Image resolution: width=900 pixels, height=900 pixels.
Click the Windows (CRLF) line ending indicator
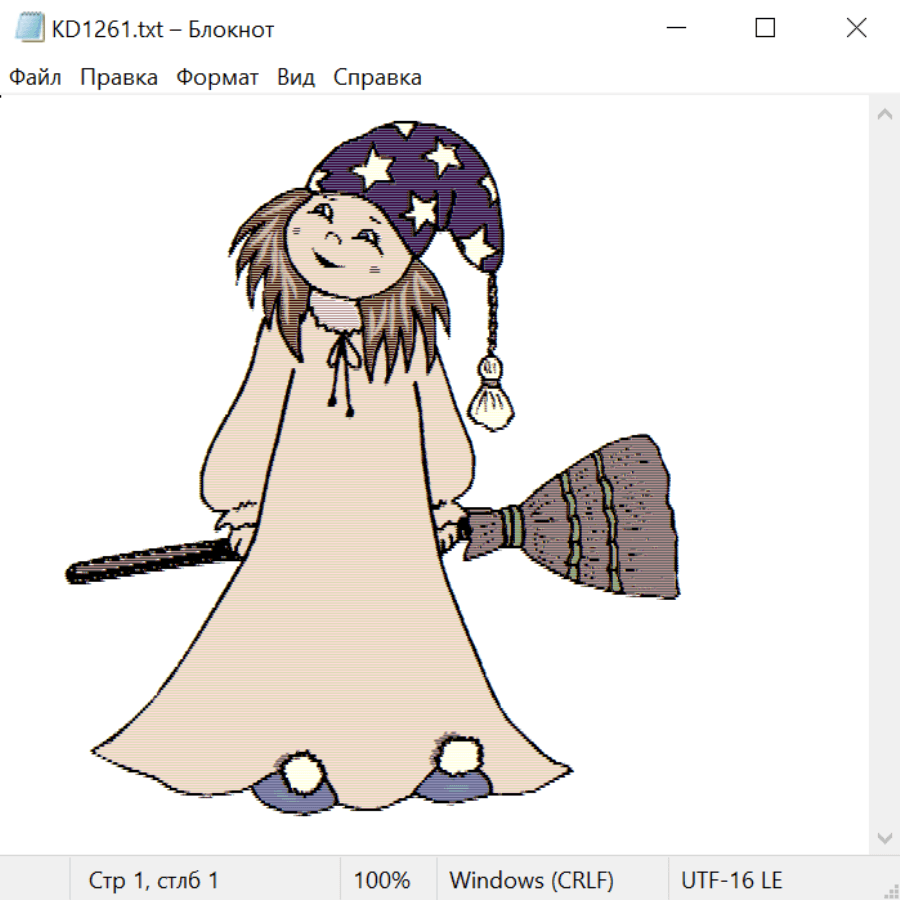(x=531, y=880)
